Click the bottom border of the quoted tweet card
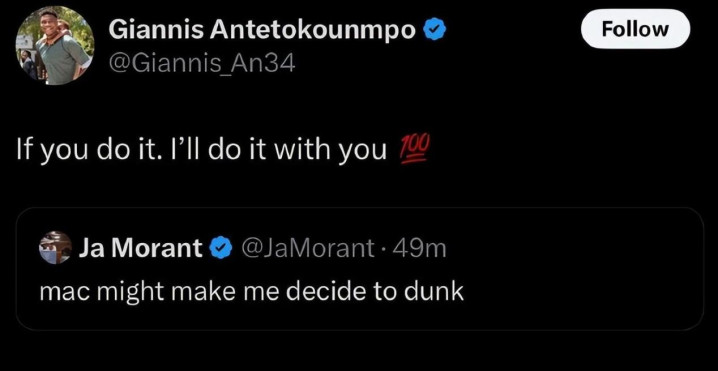Image resolution: width=718 pixels, height=371 pixels. [x=359, y=330]
